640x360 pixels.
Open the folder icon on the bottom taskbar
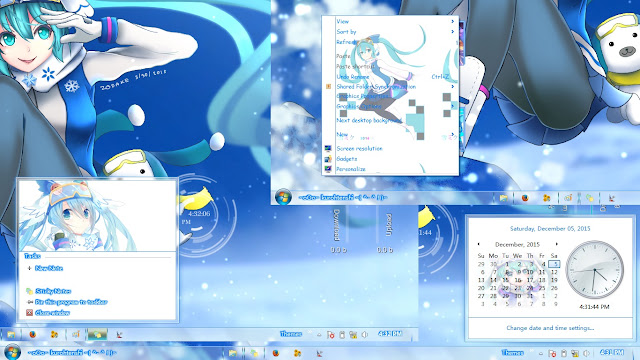pos(233,353)
